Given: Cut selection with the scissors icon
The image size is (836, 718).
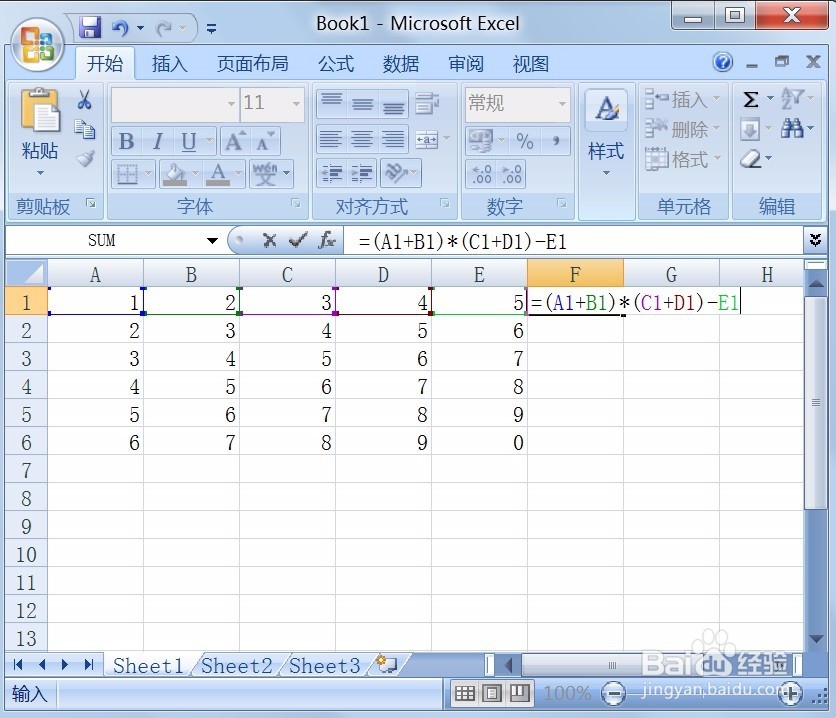Looking at the screenshot, I should click(x=84, y=100).
